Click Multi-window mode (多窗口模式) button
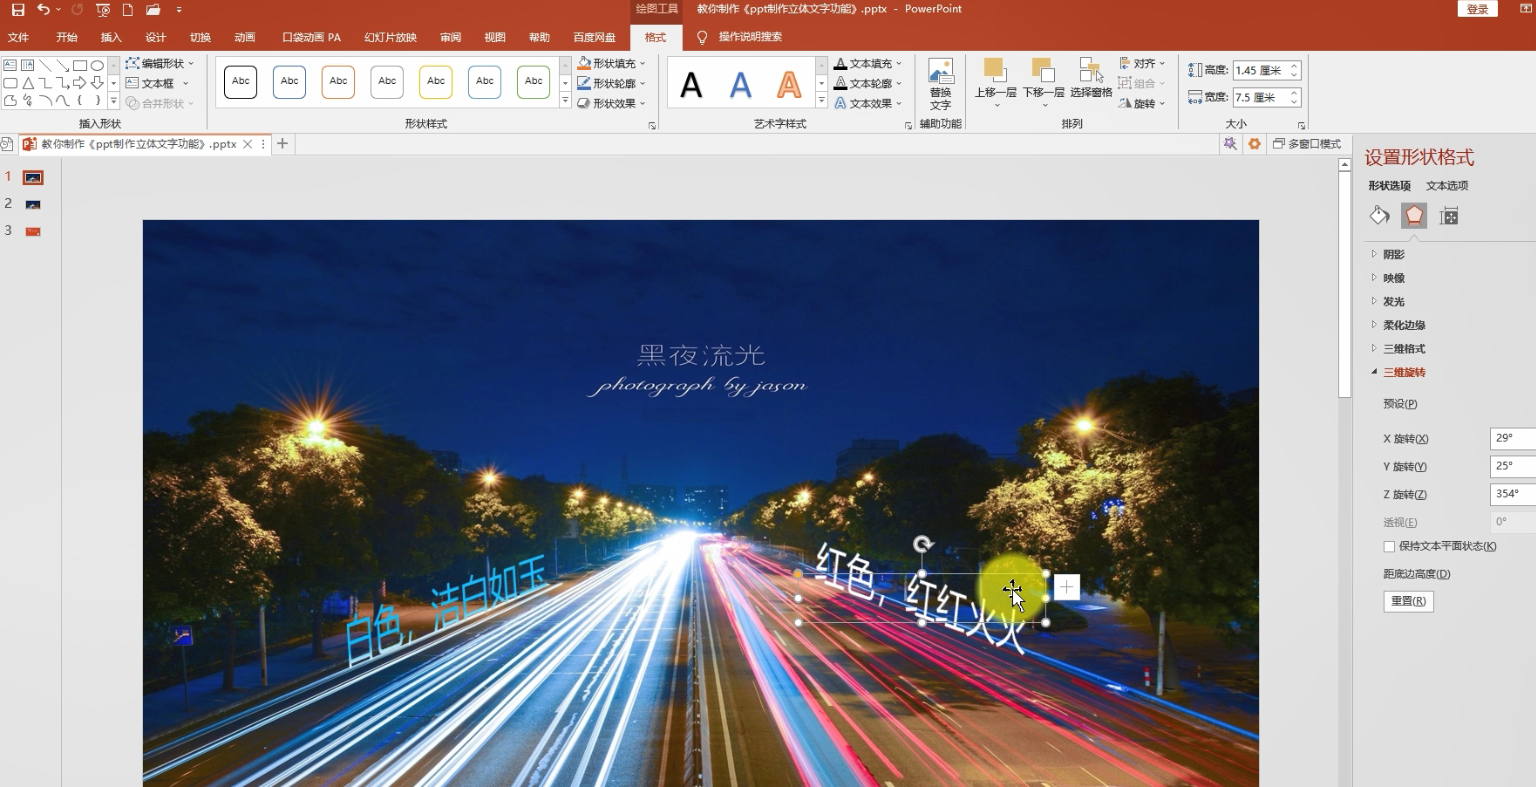Image resolution: width=1536 pixels, height=787 pixels. 1307,144
